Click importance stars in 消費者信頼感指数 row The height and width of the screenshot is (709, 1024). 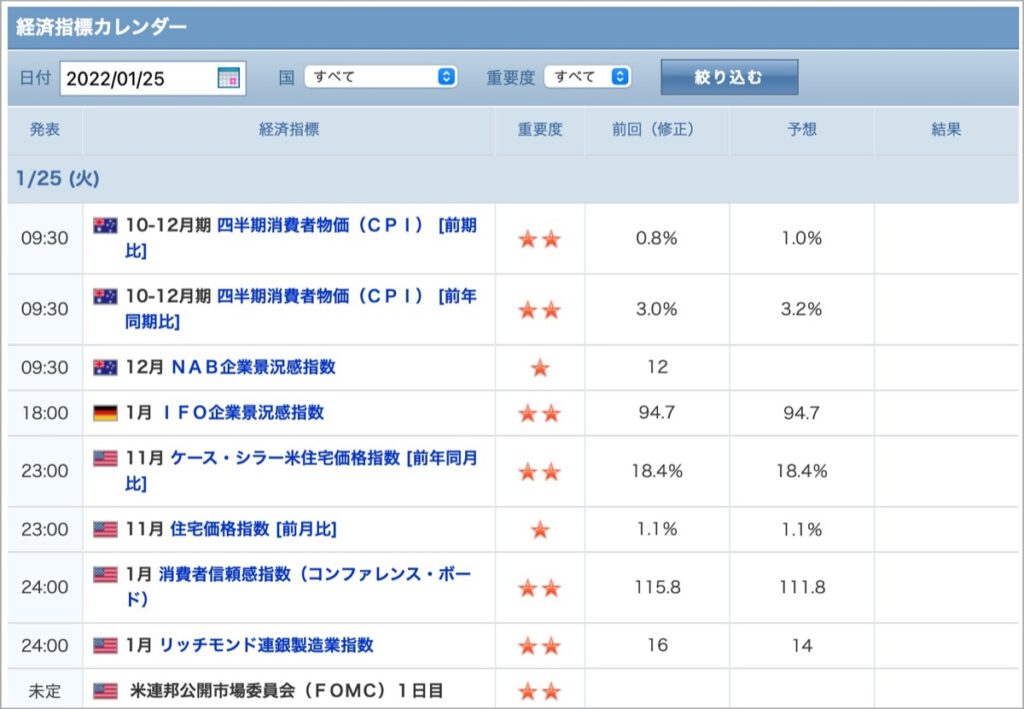539,588
